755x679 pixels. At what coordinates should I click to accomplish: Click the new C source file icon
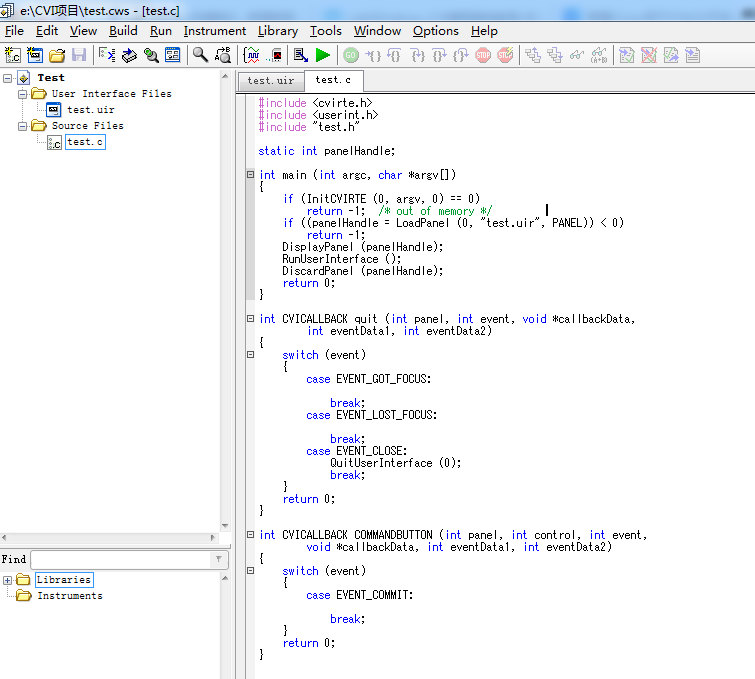(13, 55)
